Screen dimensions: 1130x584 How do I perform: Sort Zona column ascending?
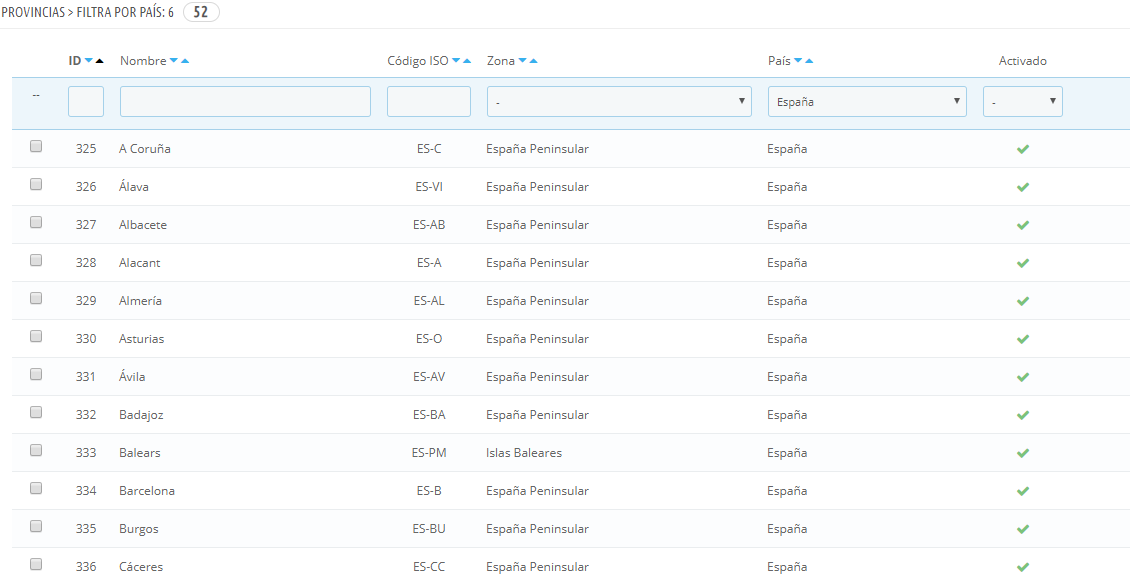533,61
